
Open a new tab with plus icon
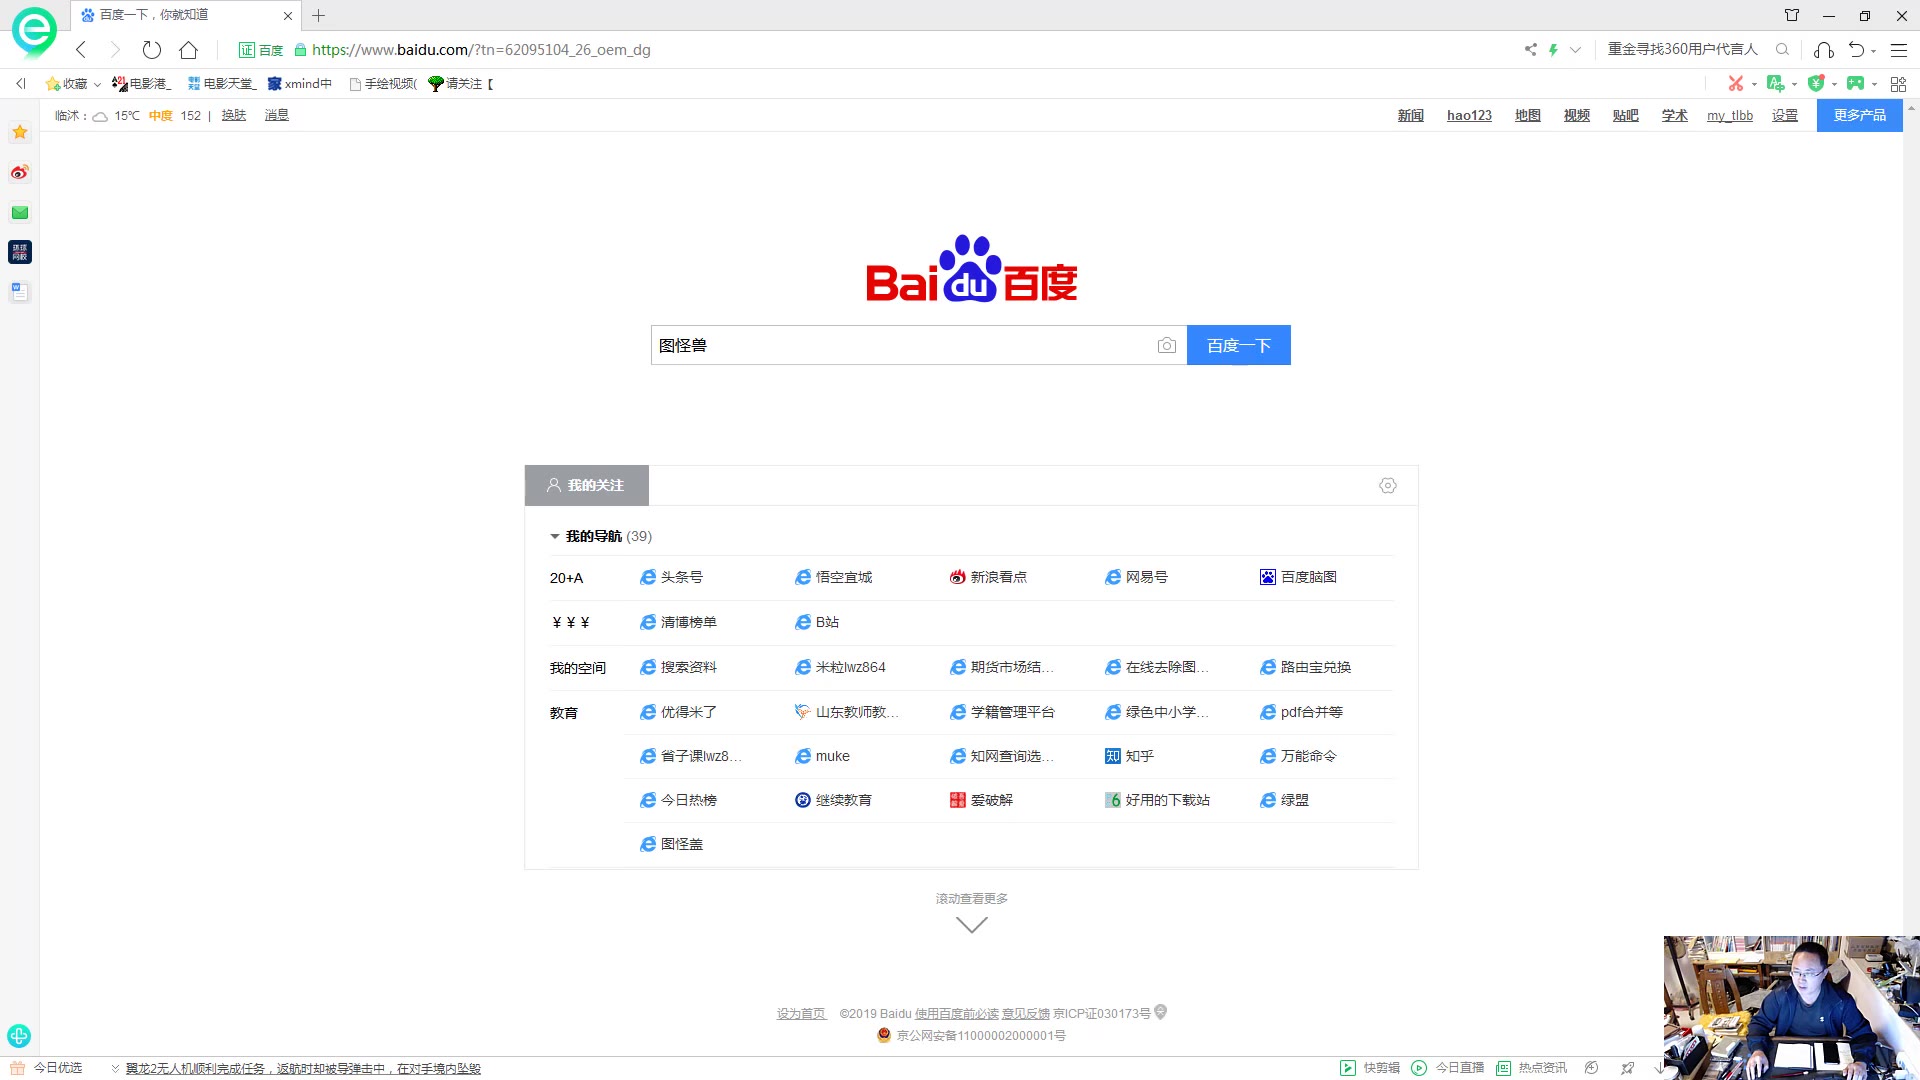[319, 15]
